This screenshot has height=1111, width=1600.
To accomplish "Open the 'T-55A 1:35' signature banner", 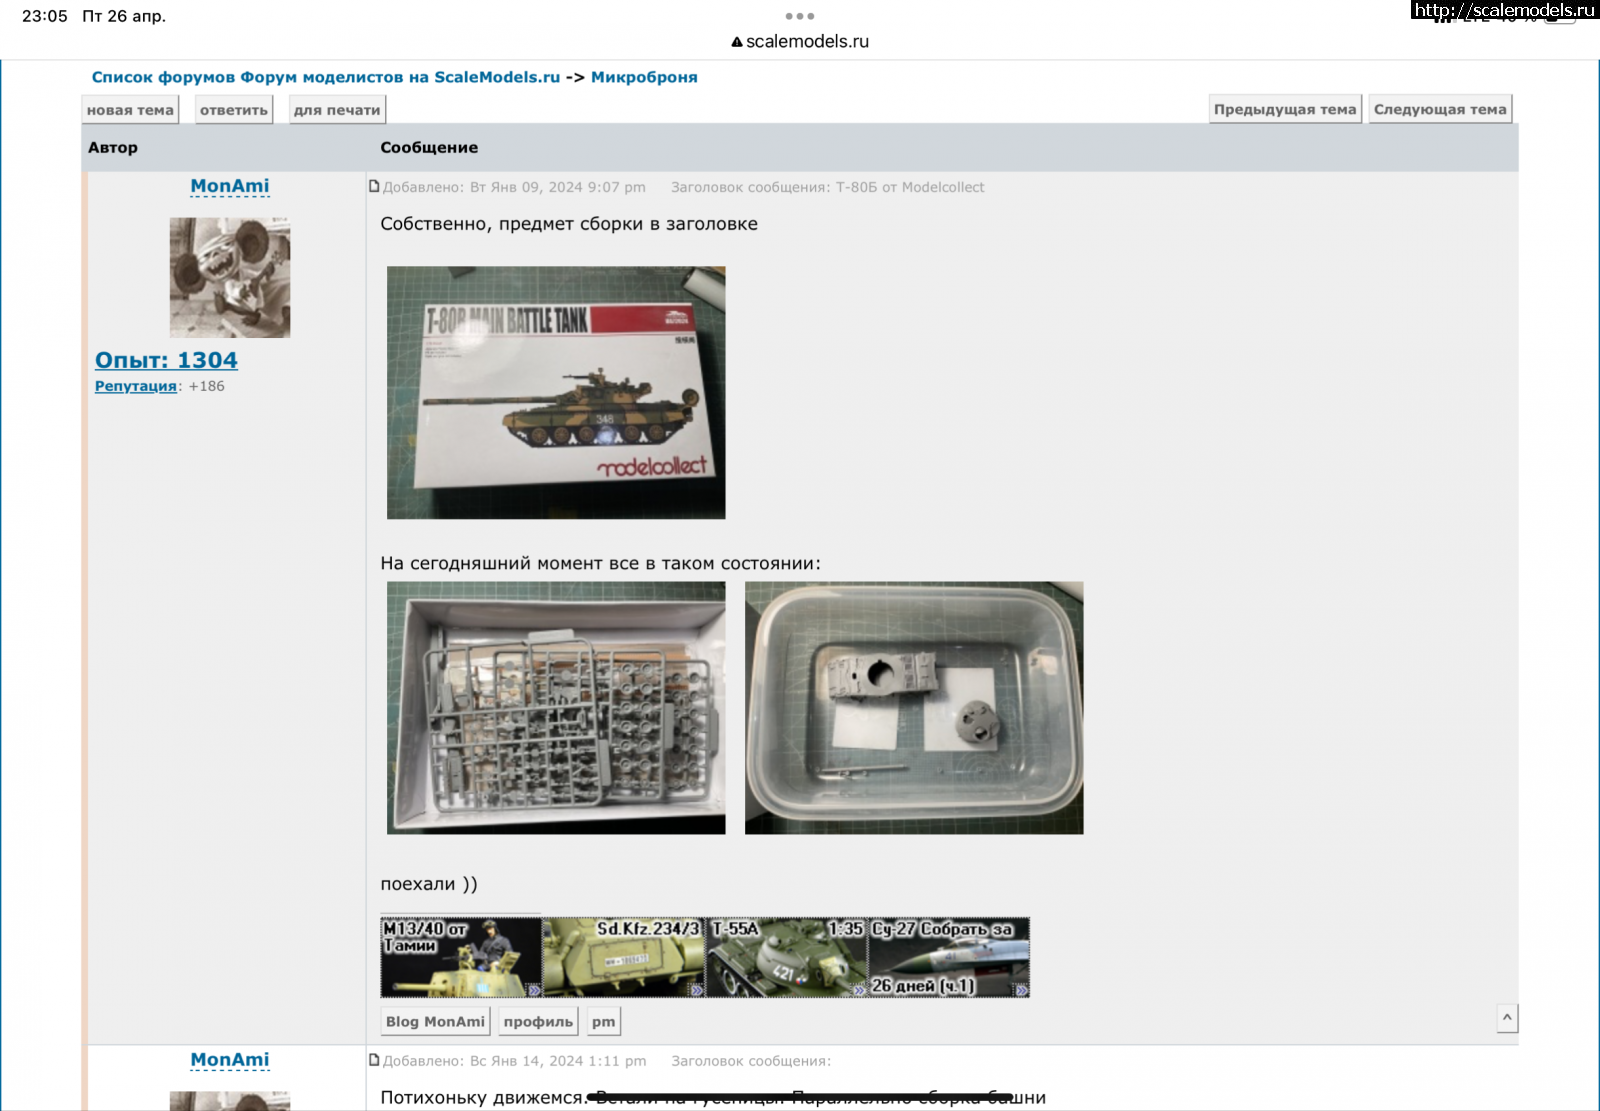I will click(x=786, y=957).
